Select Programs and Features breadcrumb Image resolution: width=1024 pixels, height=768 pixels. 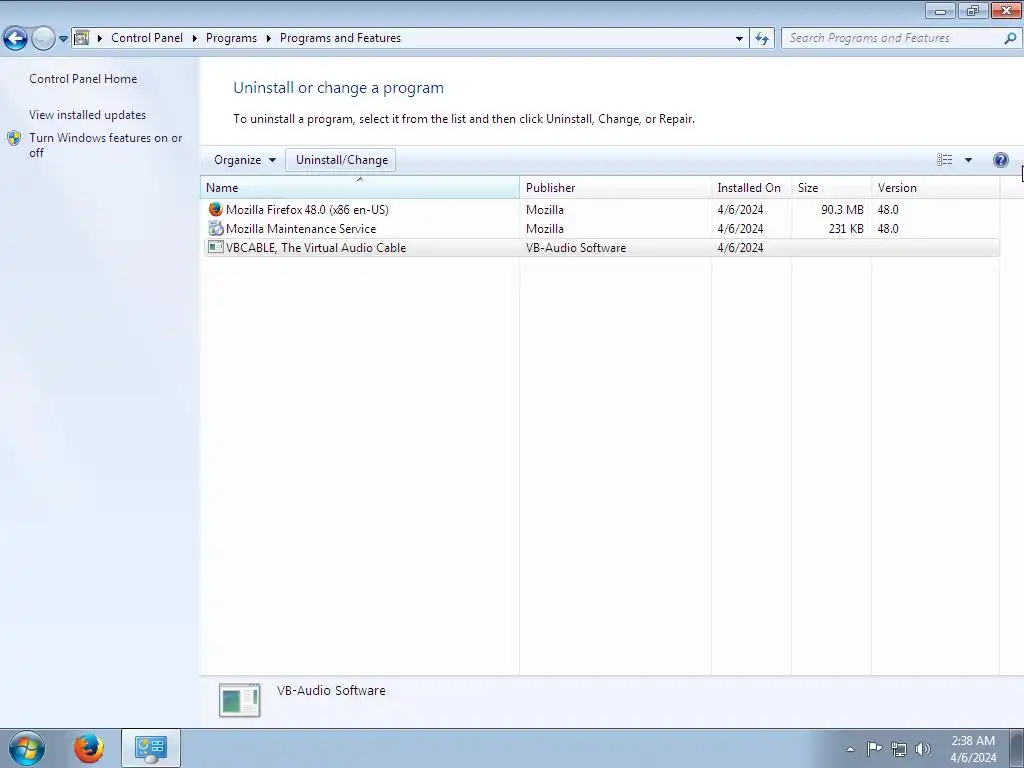point(340,38)
